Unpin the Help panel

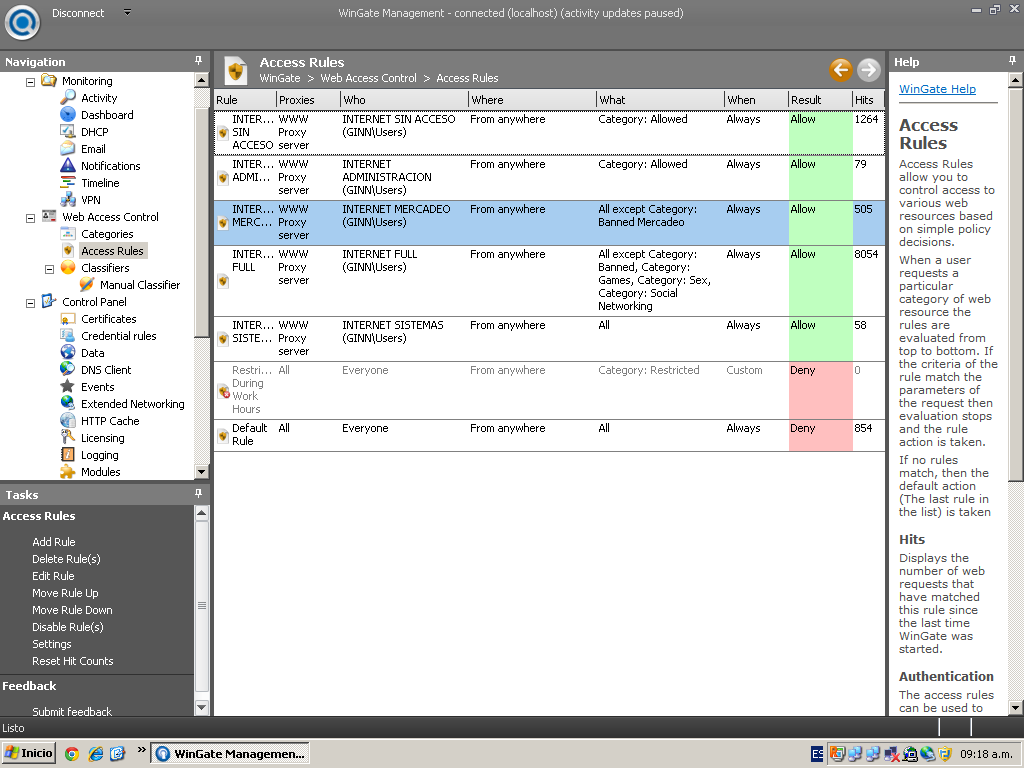1012,61
